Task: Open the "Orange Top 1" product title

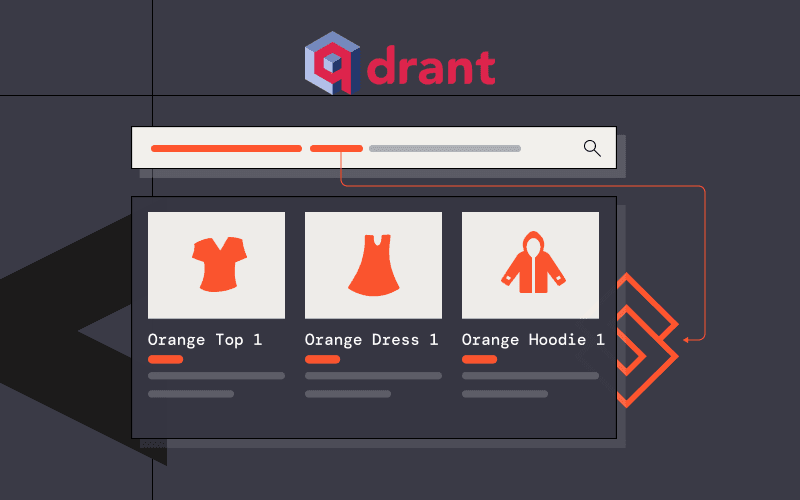Action: (204, 340)
